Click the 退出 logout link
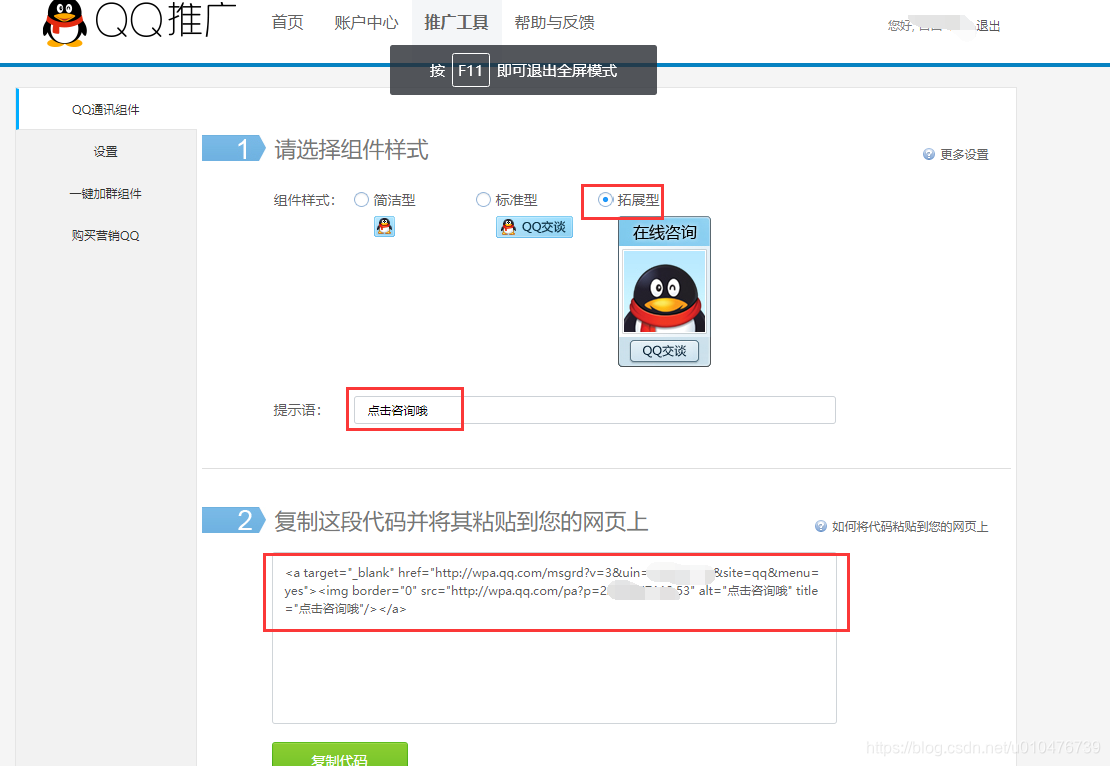Viewport: 1110px width, 766px height. 988,26
